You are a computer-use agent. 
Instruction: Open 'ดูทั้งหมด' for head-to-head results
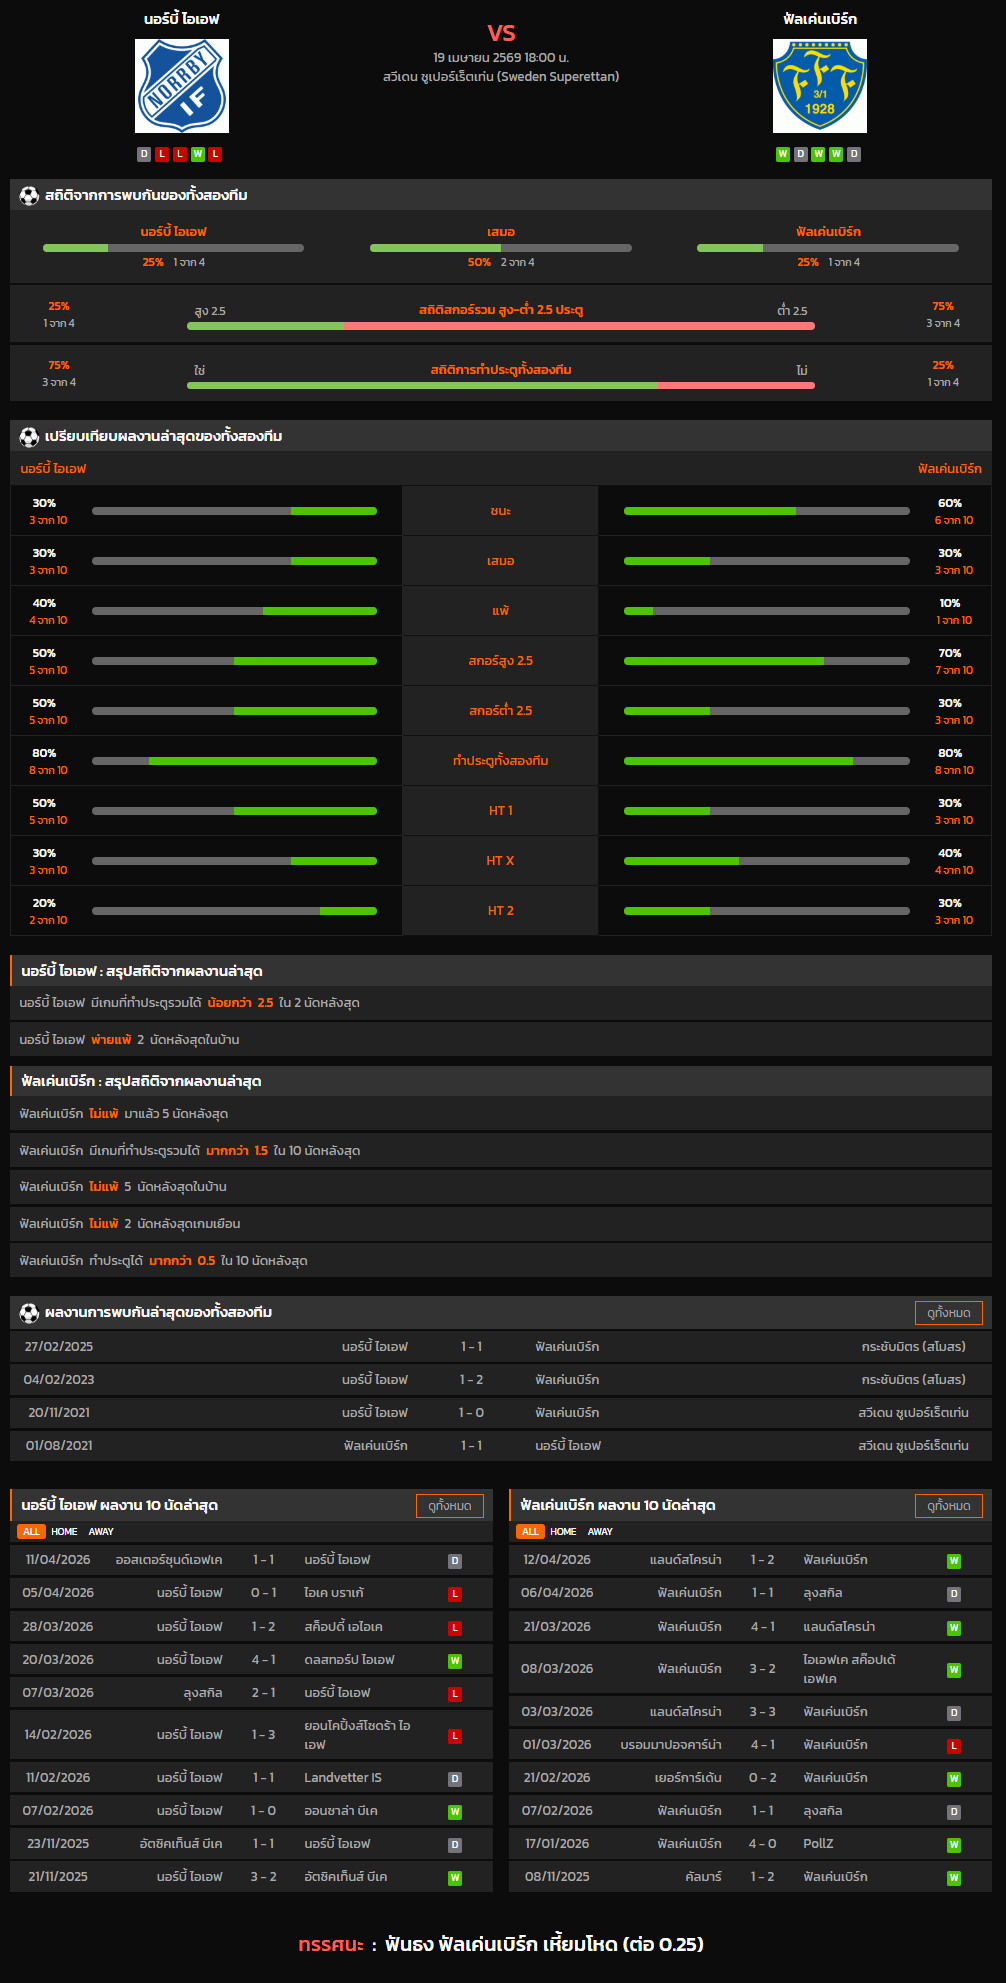click(948, 1313)
